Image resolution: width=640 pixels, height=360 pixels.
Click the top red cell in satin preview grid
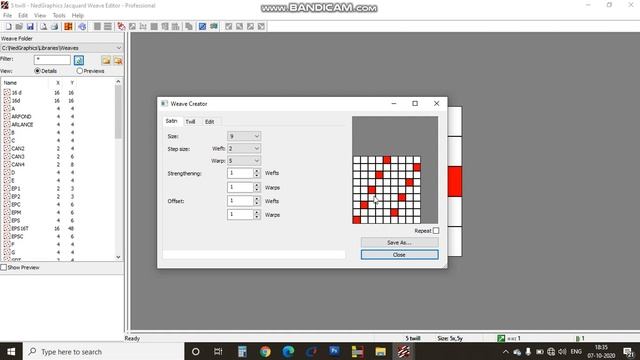tap(387, 160)
